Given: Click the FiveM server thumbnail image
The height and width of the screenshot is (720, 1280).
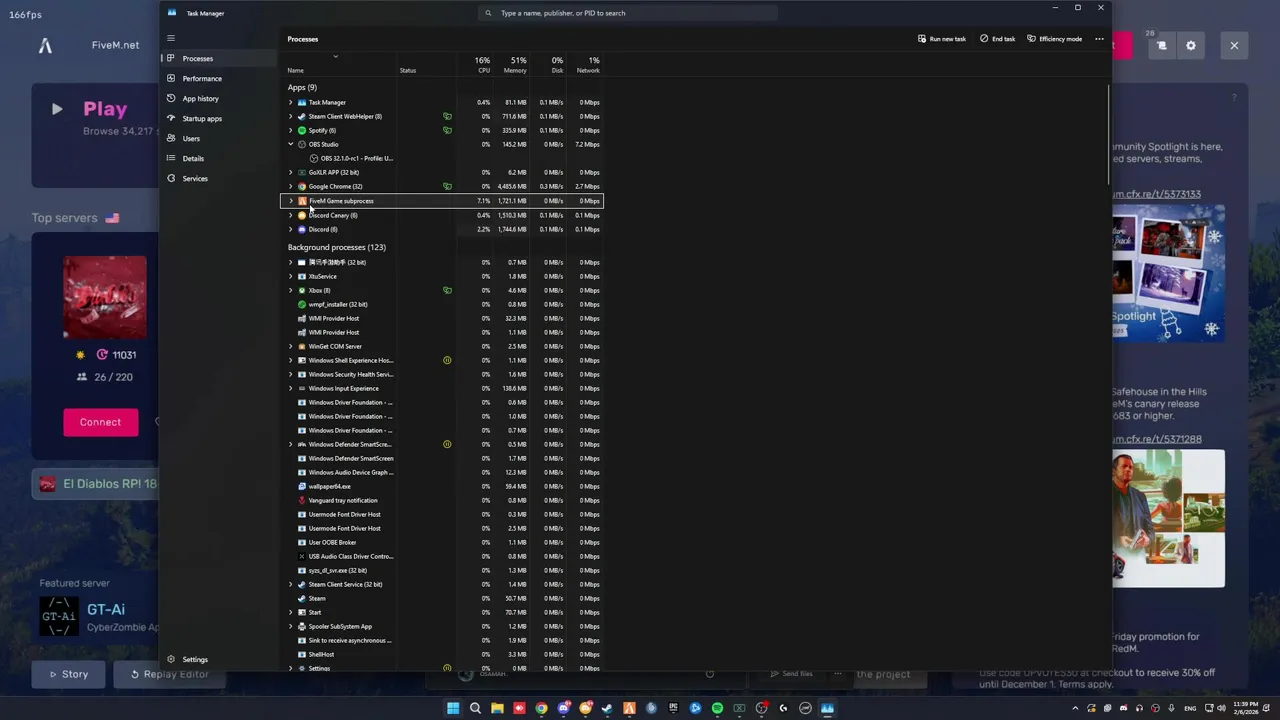Looking at the screenshot, I should [105, 298].
